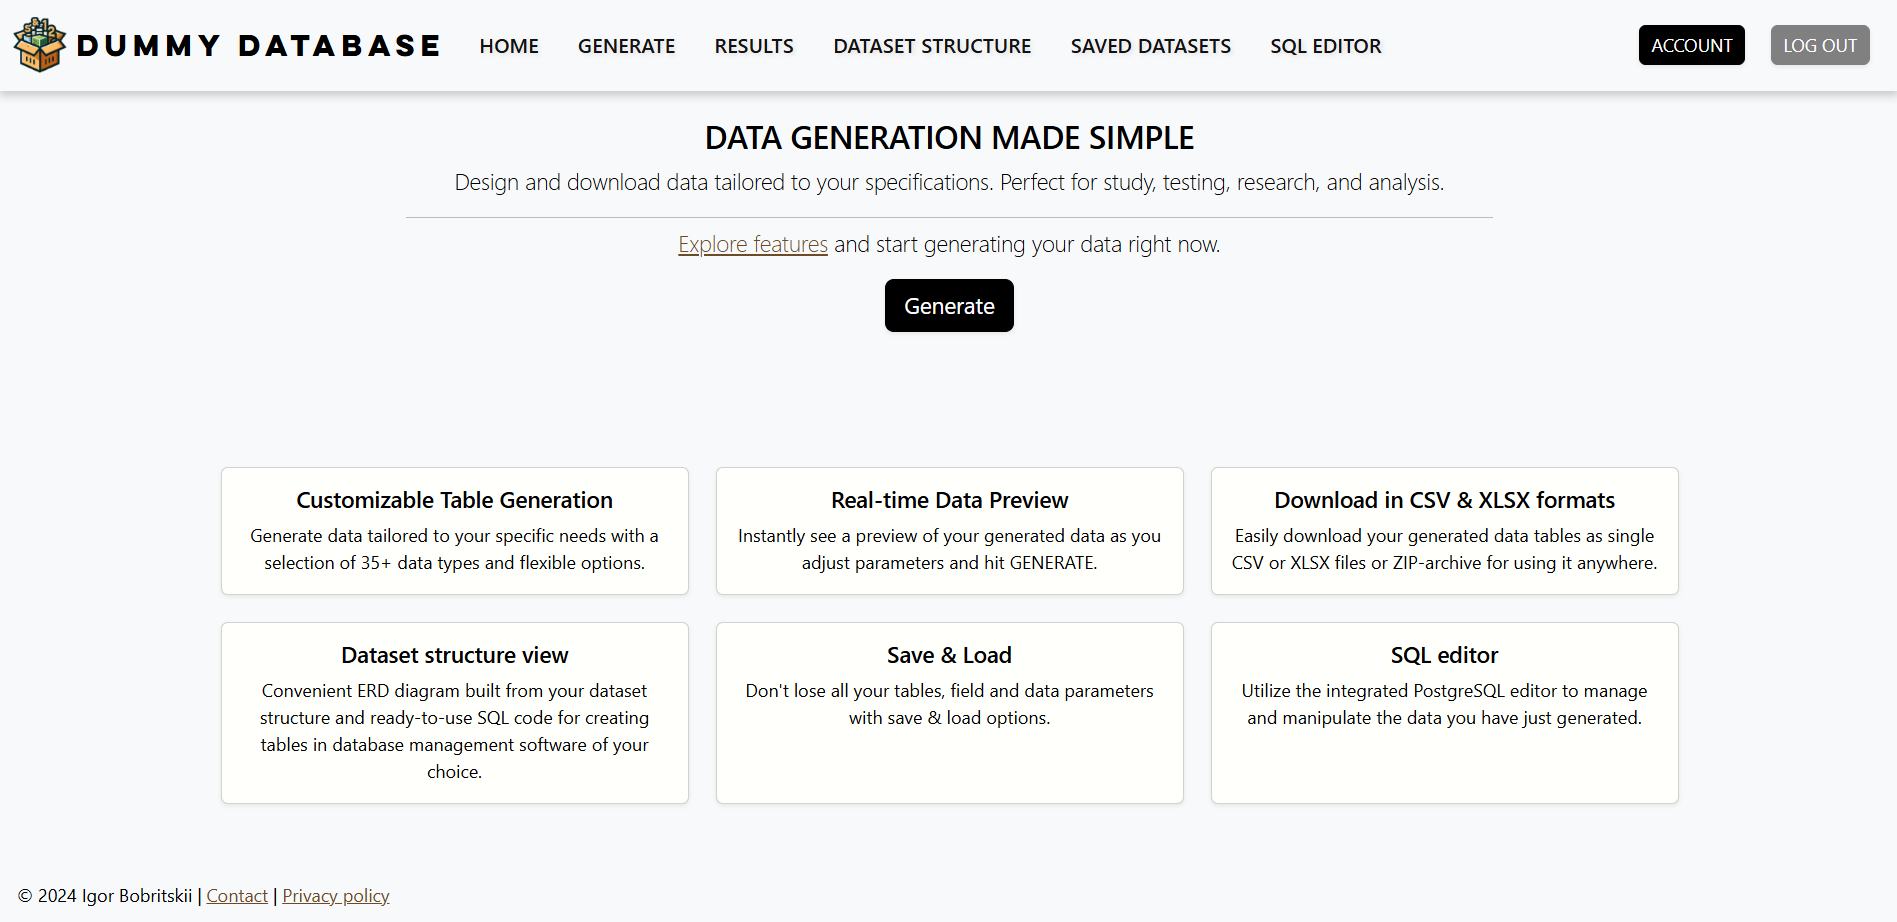
Task: Click the black Generate button
Action: (949, 306)
